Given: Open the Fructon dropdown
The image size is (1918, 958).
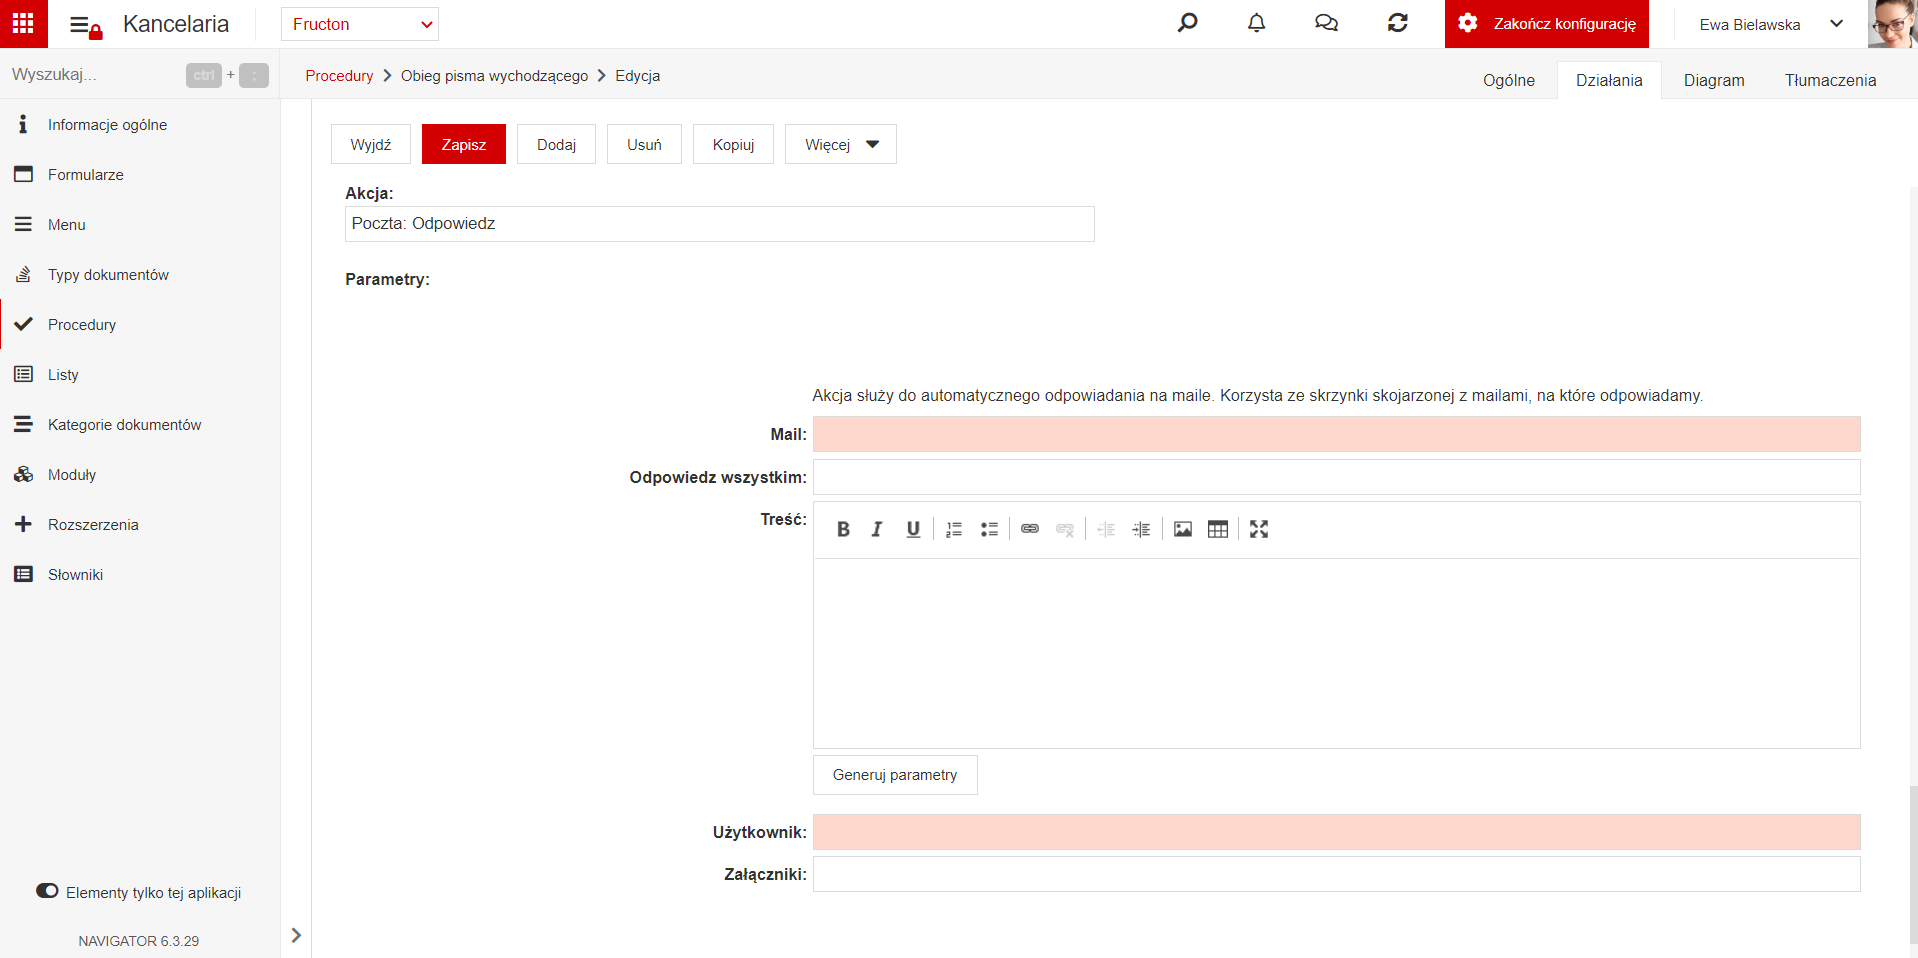Looking at the screenshot, I should coord(360,24).
